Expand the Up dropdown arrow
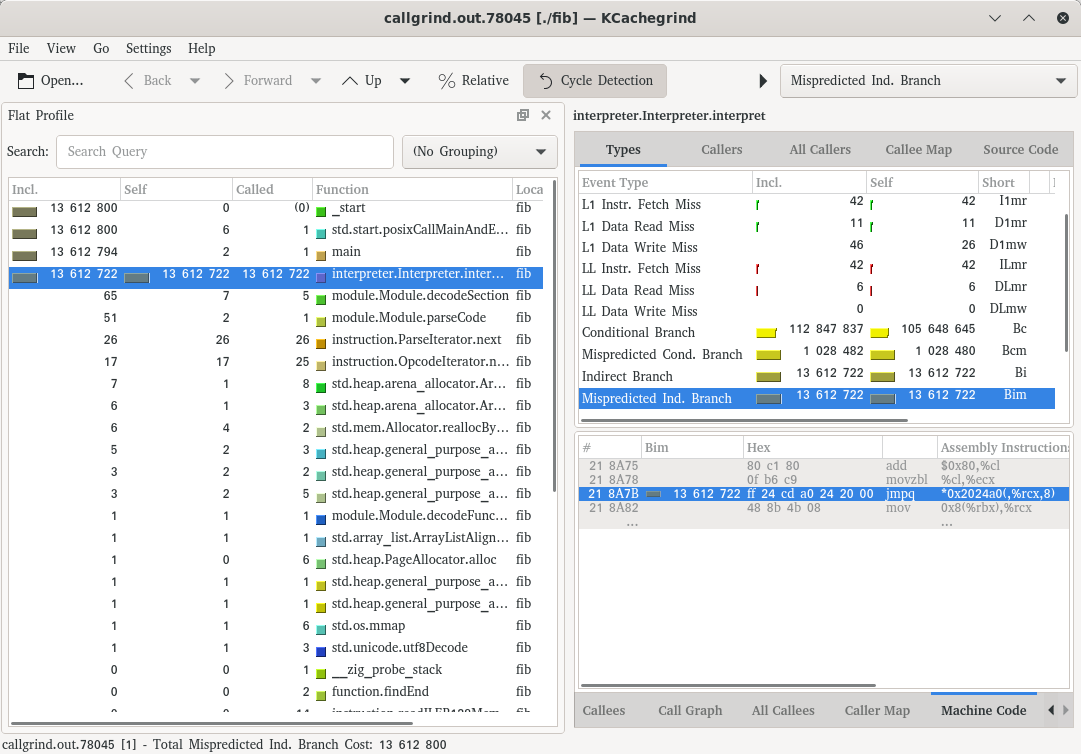The image size is (1081, 754). tap(405, 81)
